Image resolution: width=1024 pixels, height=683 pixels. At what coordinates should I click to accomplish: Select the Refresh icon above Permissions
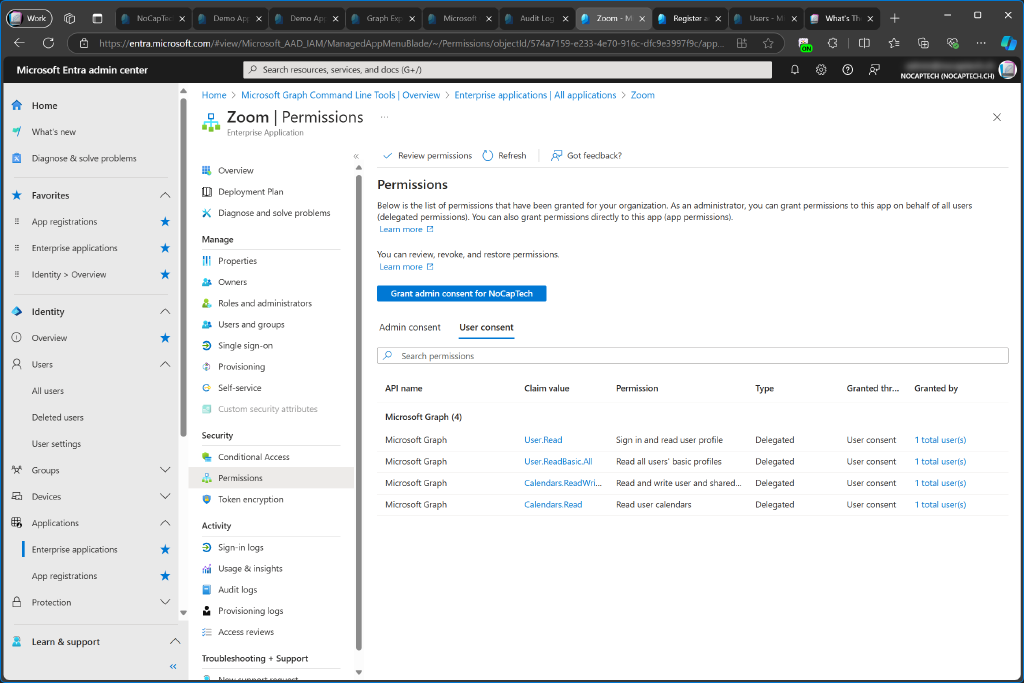pos(487,155)
